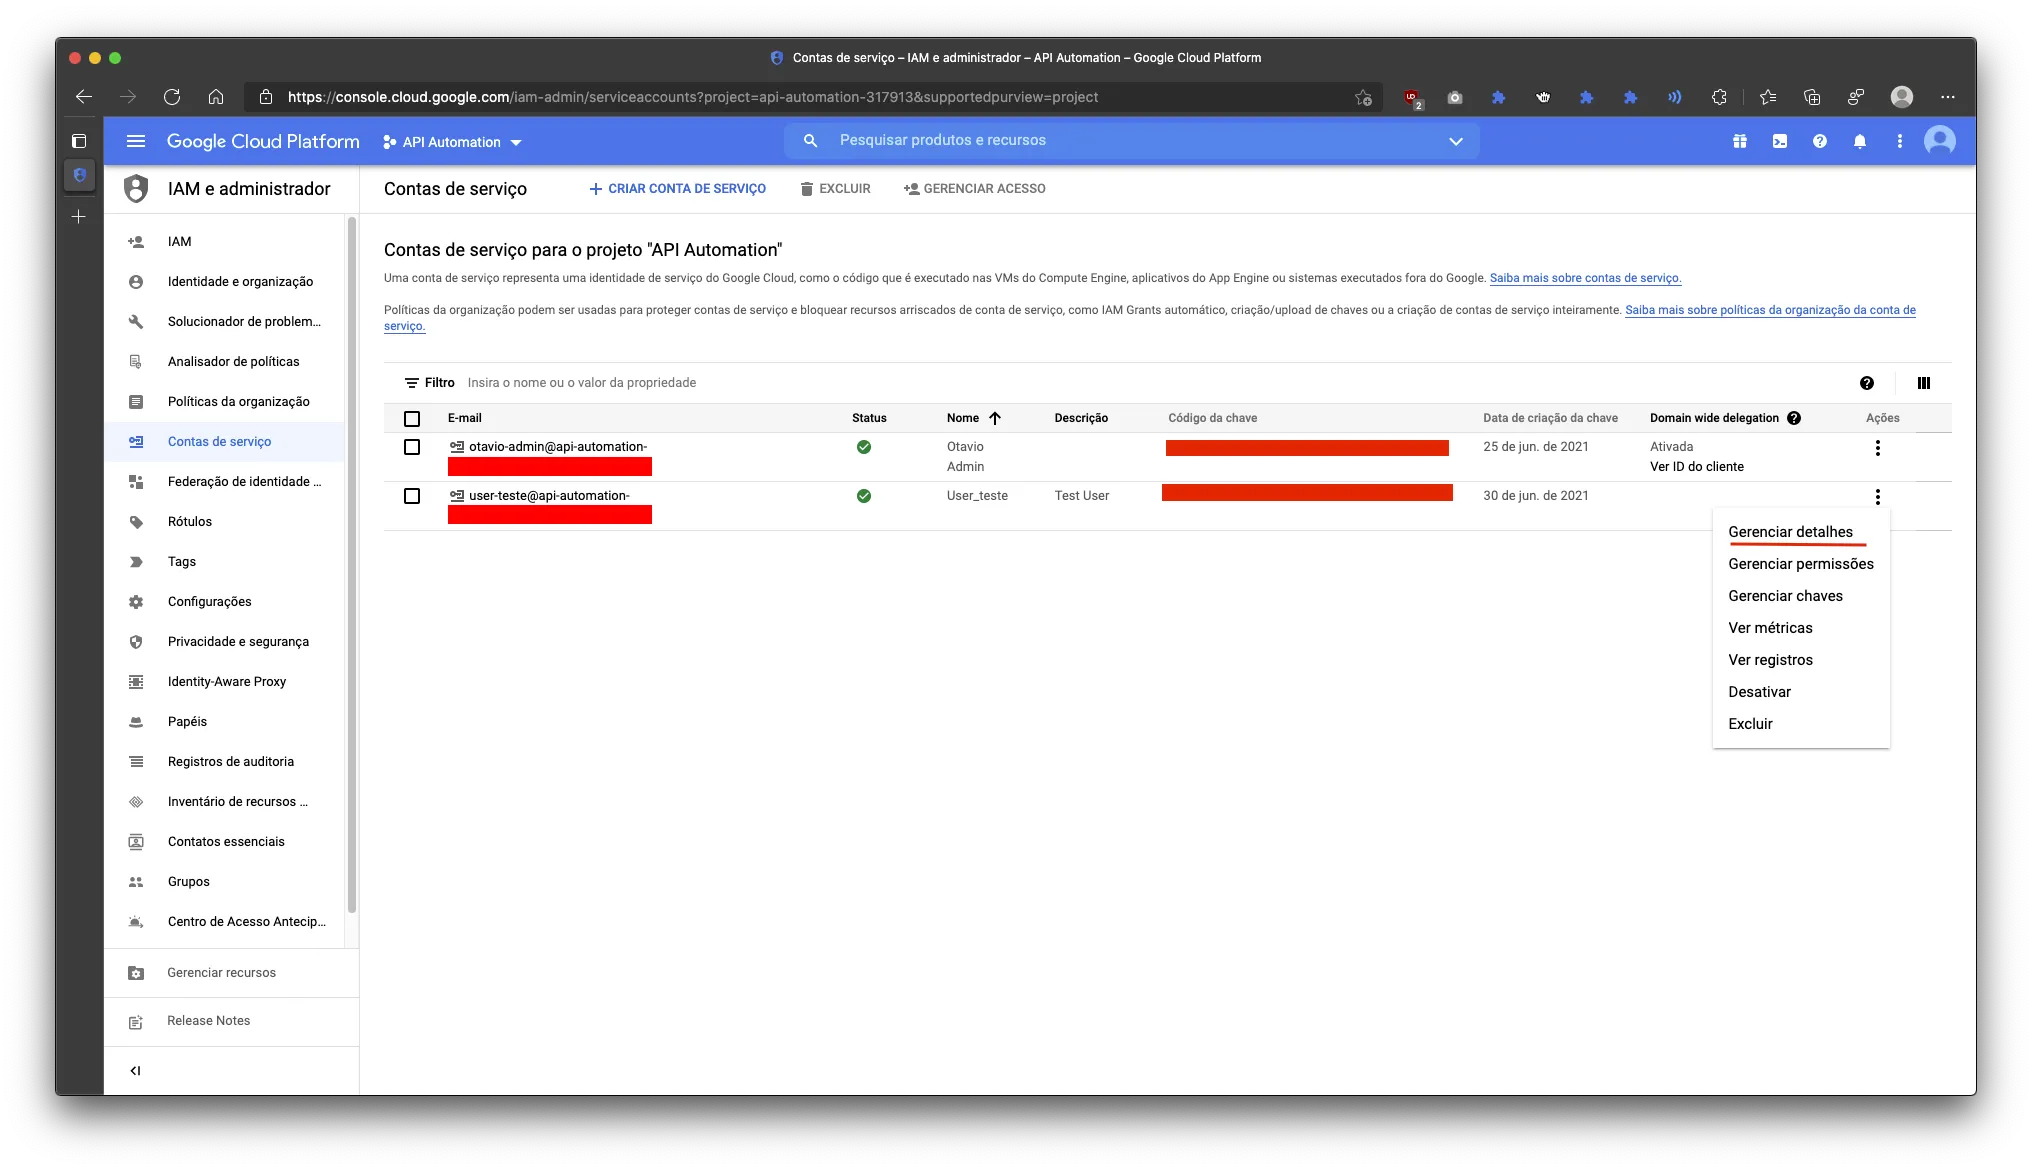Add this page to favorites star
The height and width of the screenshot is (1169, 2032).
[1362, 97]
